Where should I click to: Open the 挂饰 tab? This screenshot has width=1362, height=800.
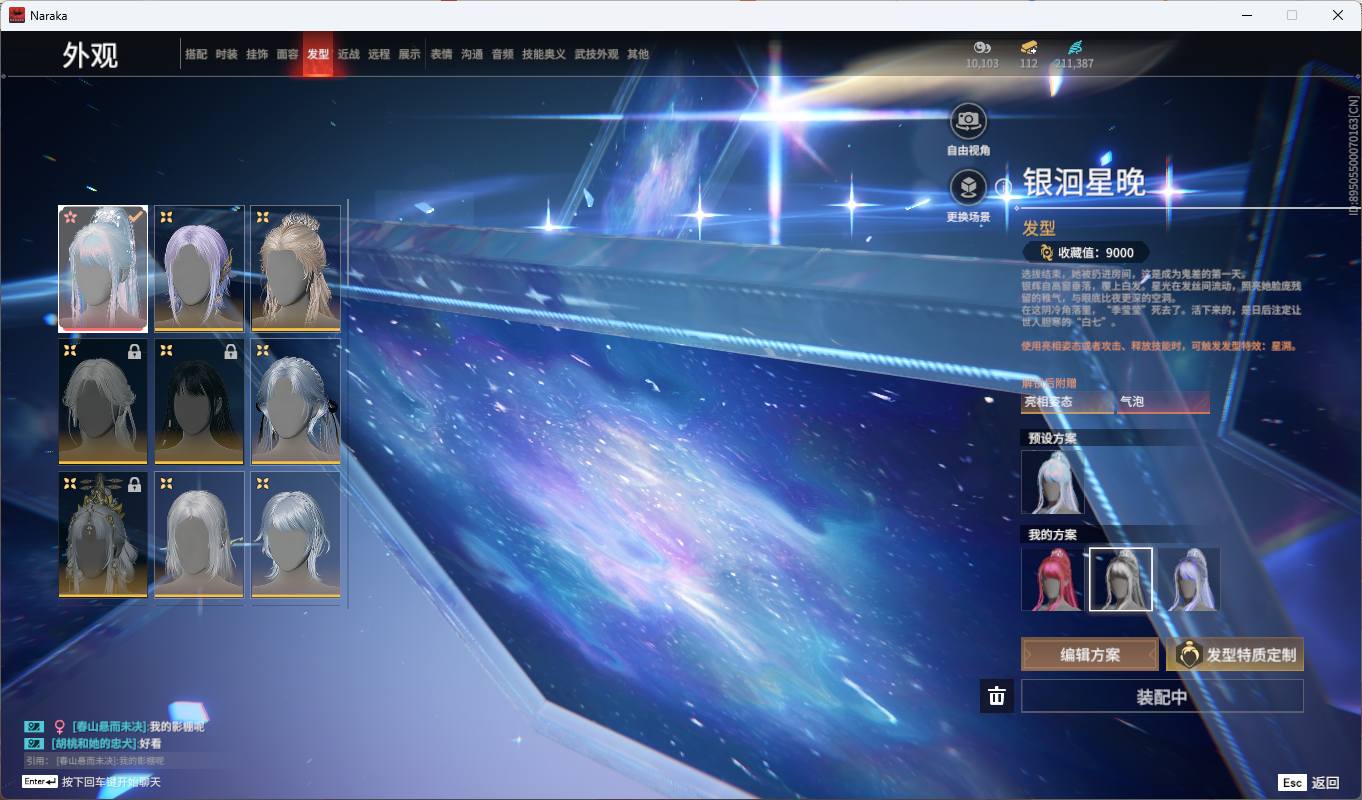tap(257, 54)
